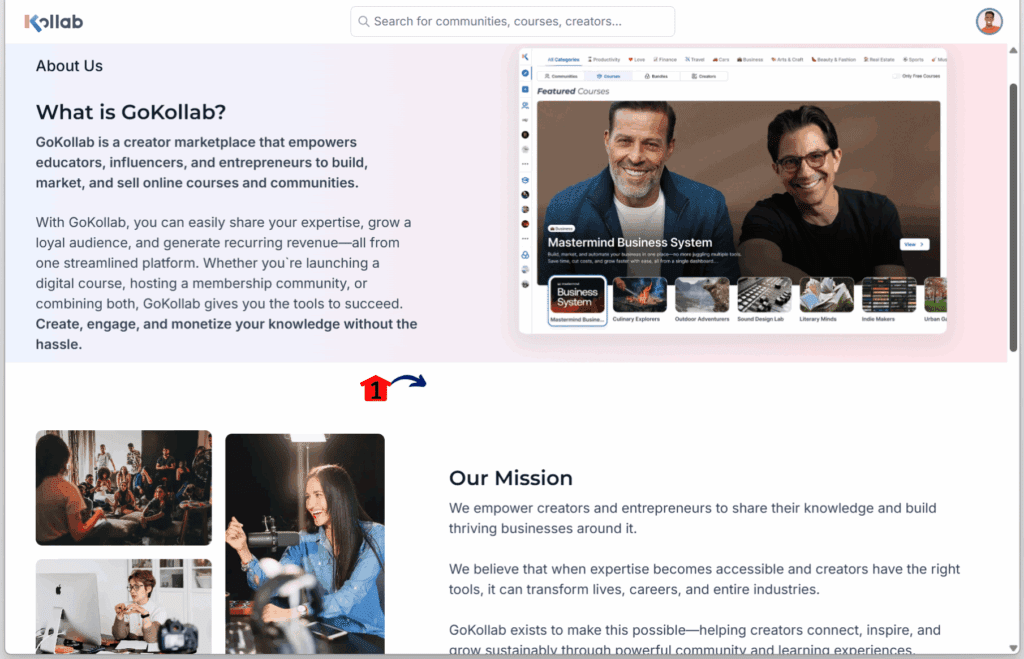This screenshot has width=1024, height=659.
Task: Select 'Creators' filter in preview image
Action: pyautogui.click(x=704, y=76)
